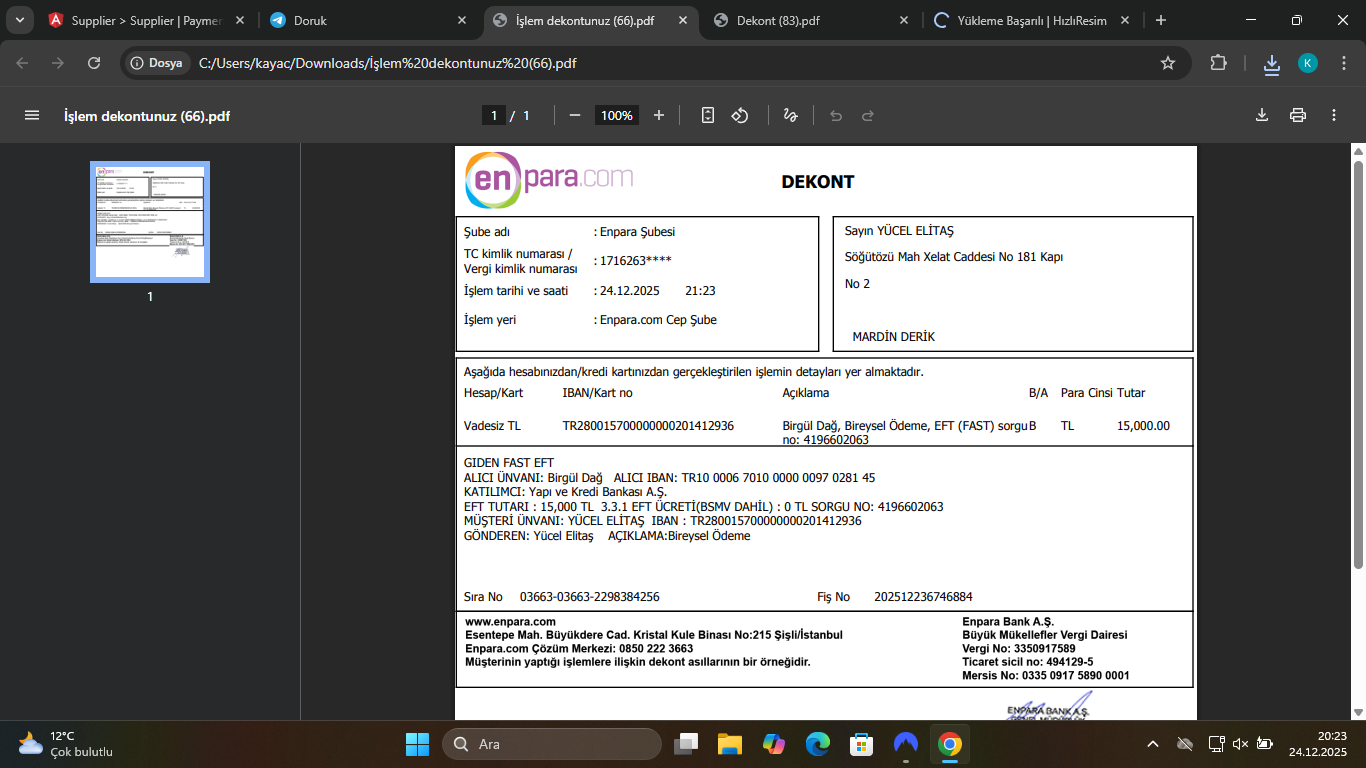This screenshot has height=768, width=1366.
Task: Go forward in browser history
Action: click(58, 63)
